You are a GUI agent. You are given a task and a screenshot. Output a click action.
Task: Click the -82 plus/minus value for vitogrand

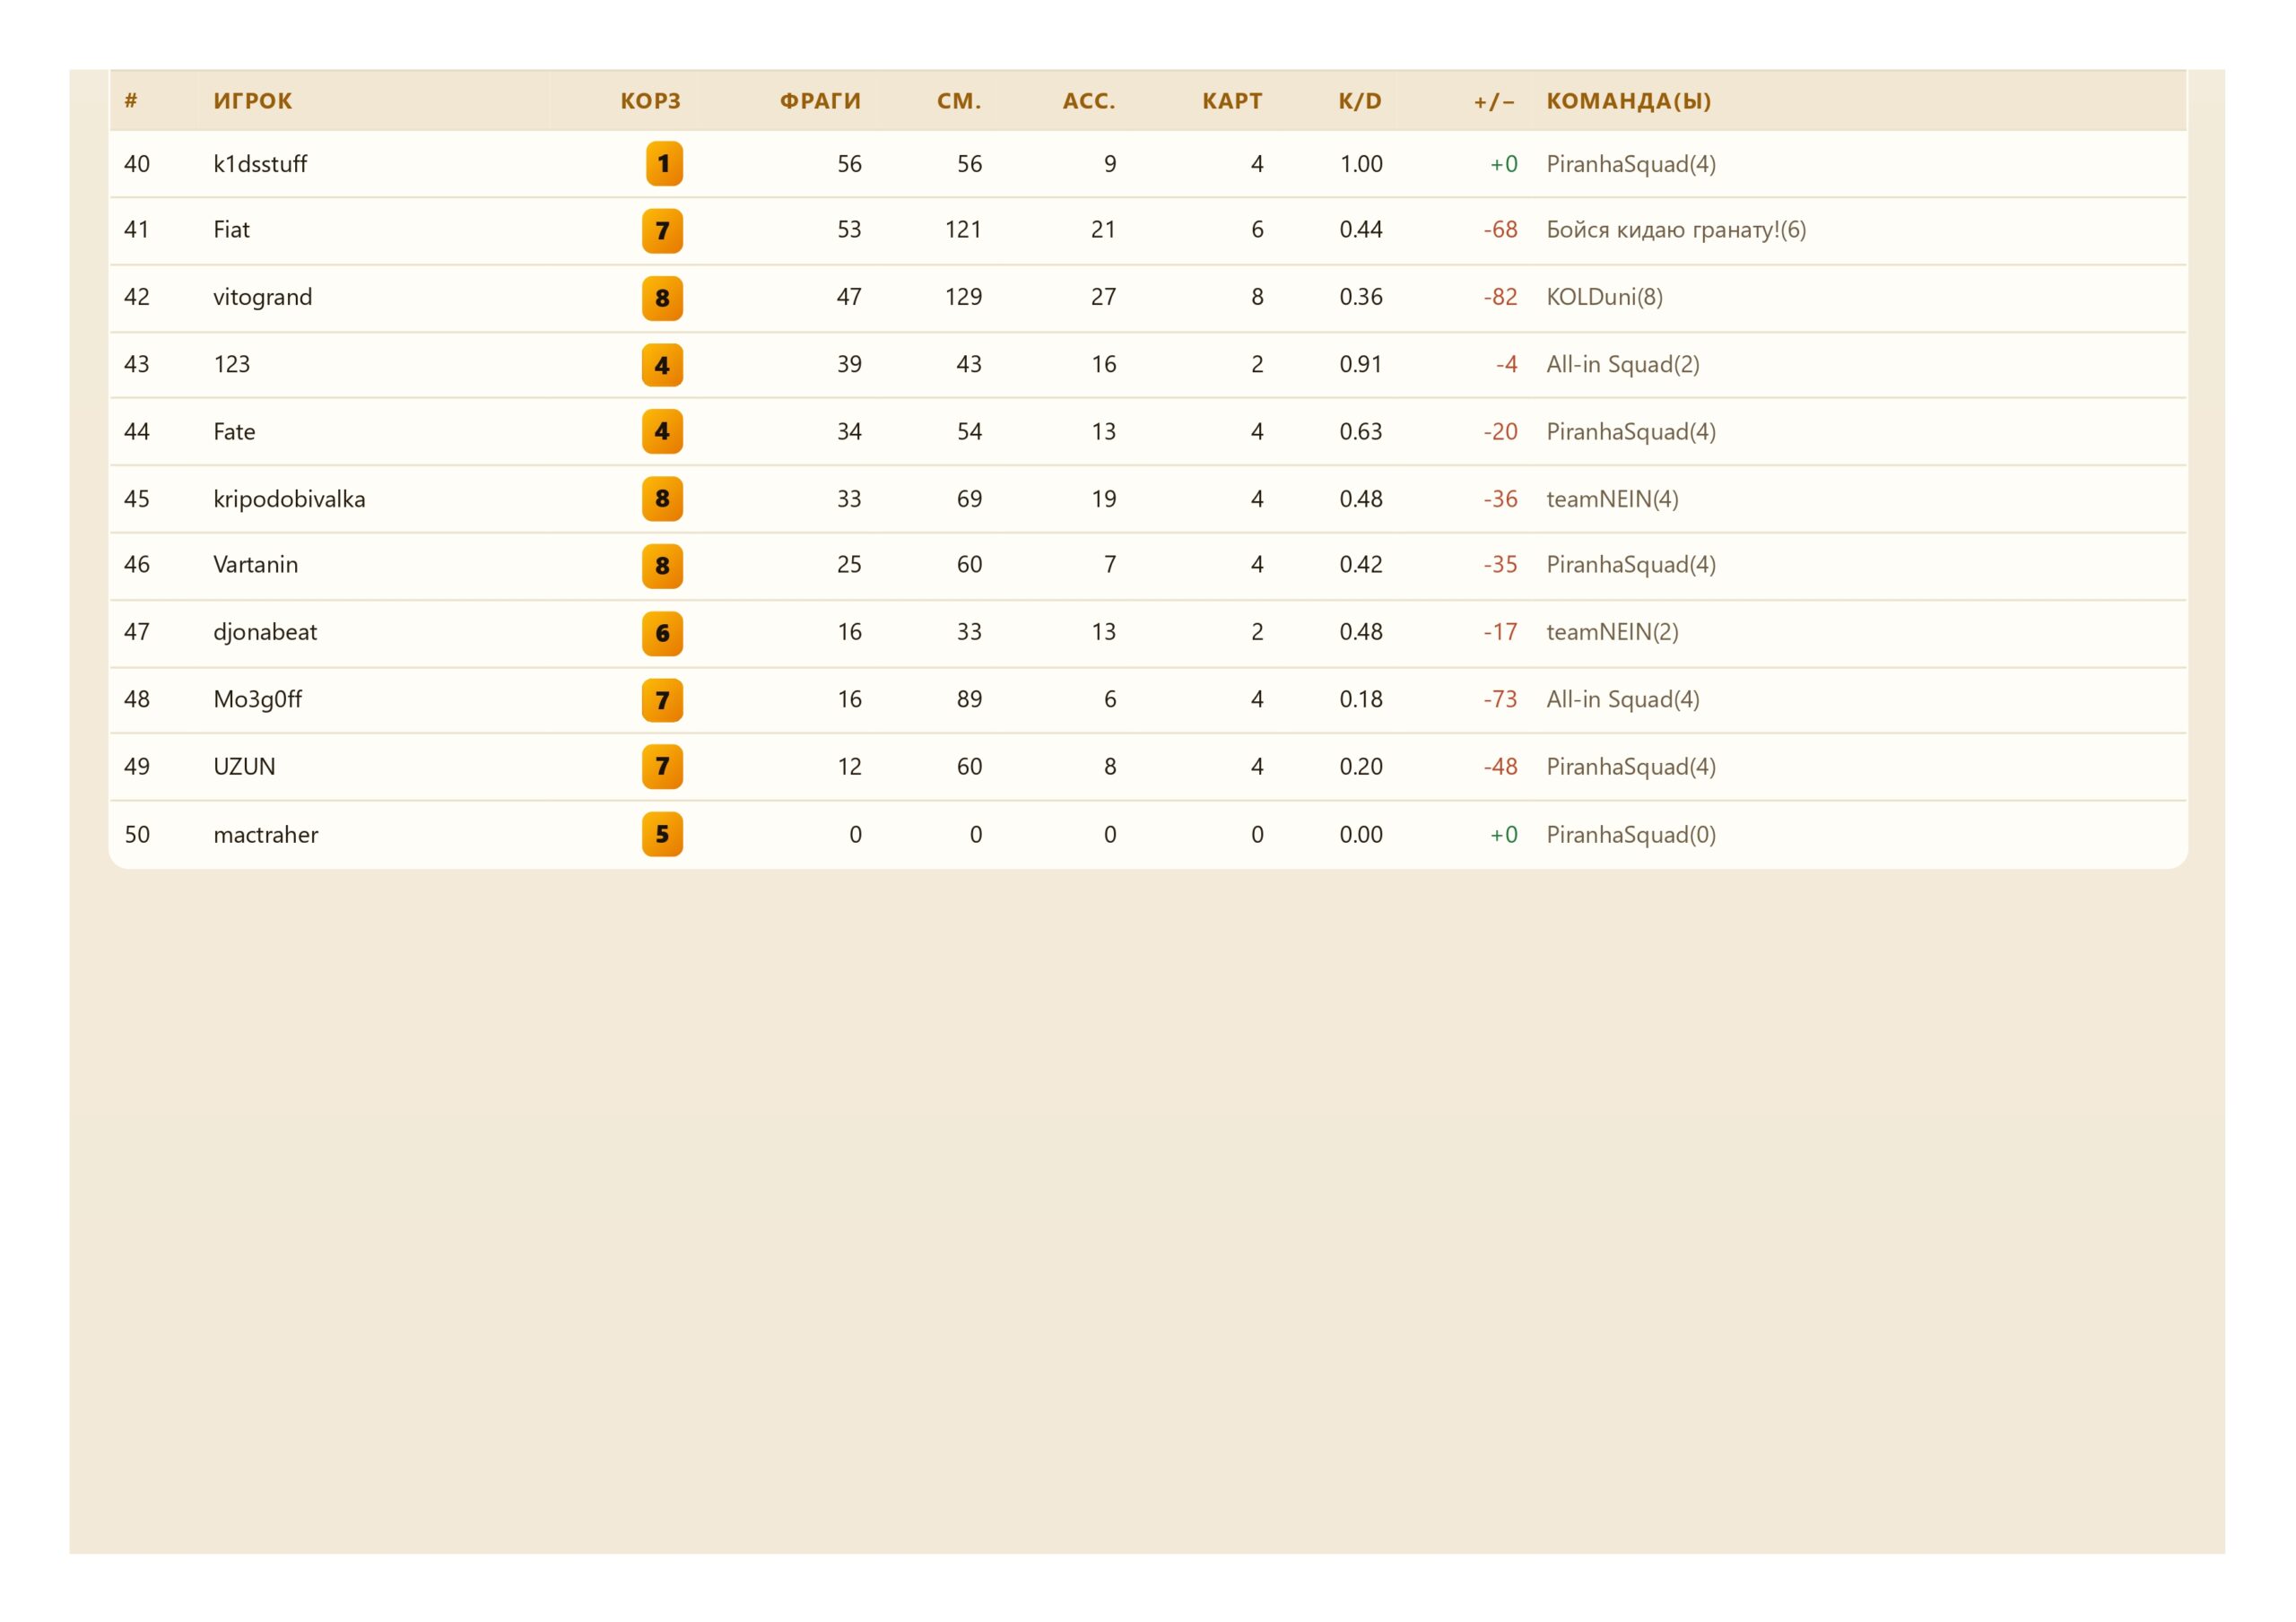tap(1500, 297)
